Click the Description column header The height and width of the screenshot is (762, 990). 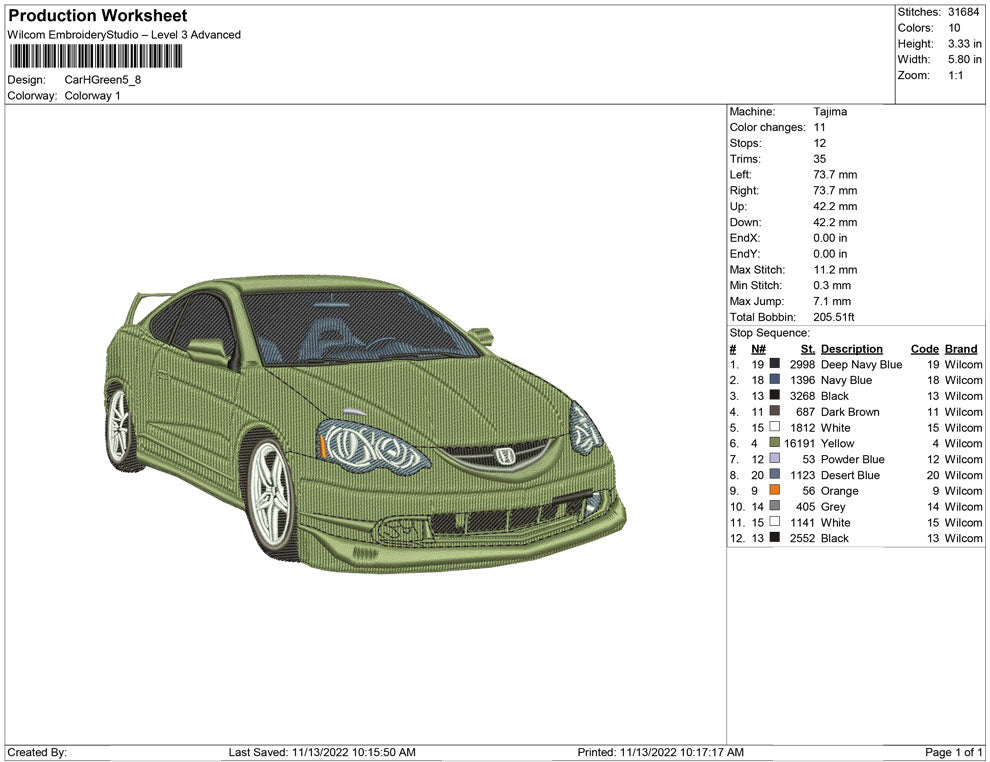pyautogui.click(x=851, y=349)
